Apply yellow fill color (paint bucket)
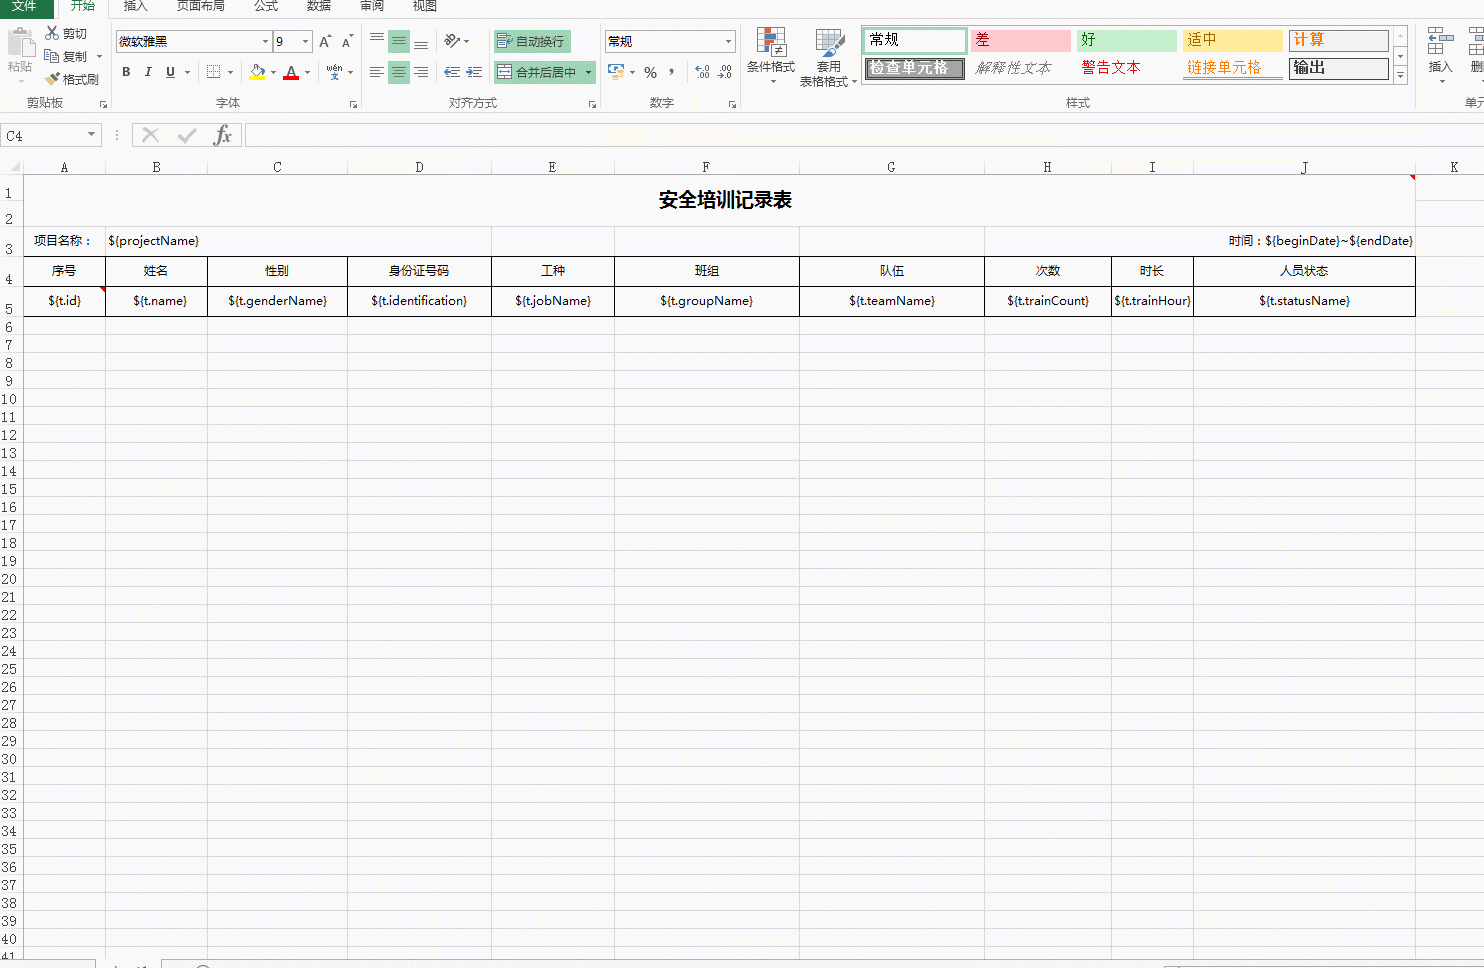 pyautogui.click(x=257, y=72)
